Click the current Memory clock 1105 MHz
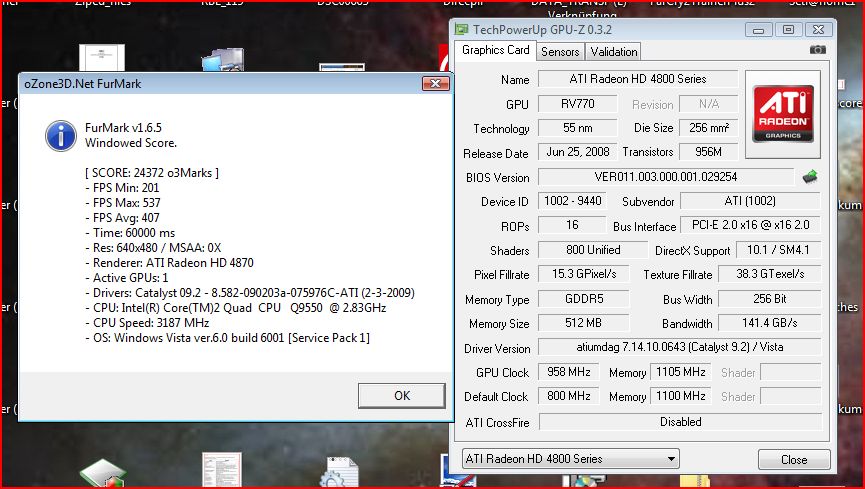 [x=681, y=372]
